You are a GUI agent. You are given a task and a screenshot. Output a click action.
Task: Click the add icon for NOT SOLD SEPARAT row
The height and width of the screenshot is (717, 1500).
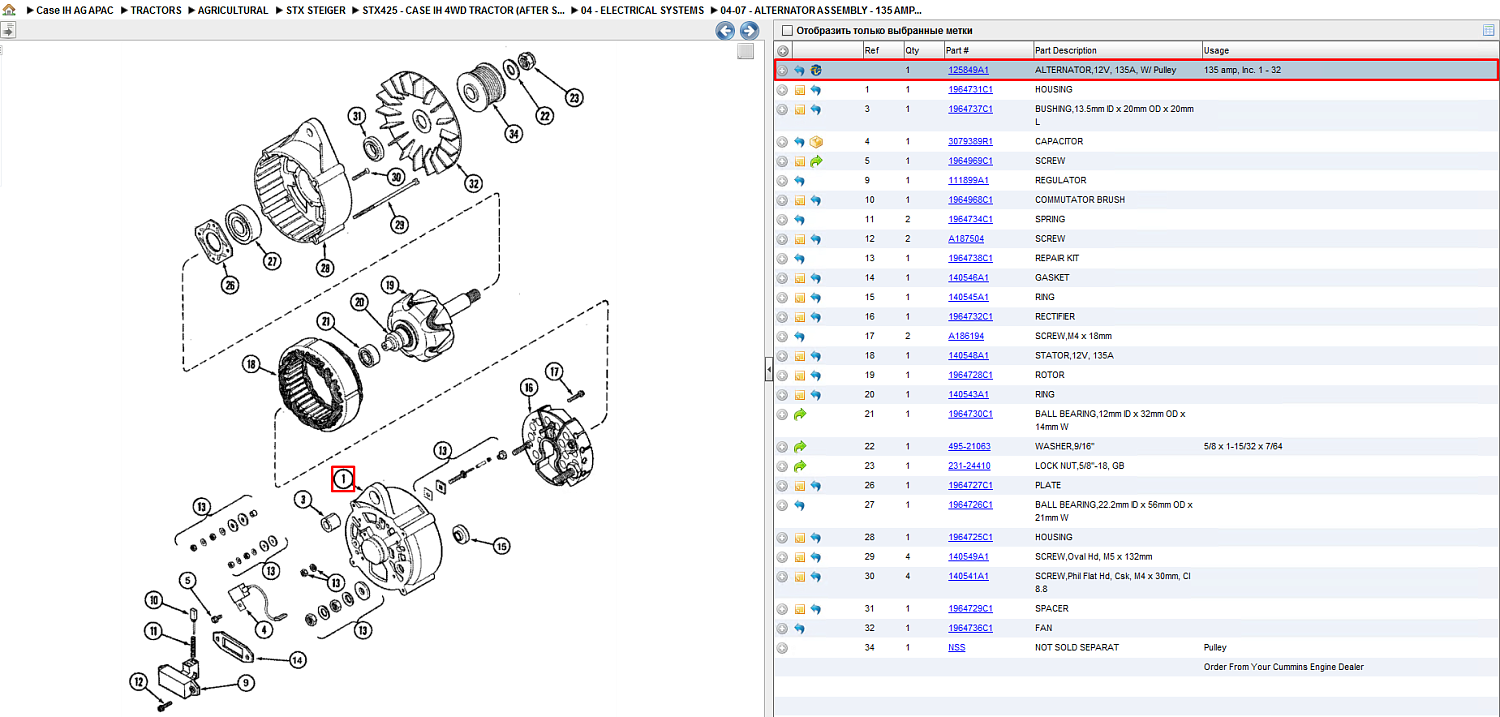click(782, 648)
